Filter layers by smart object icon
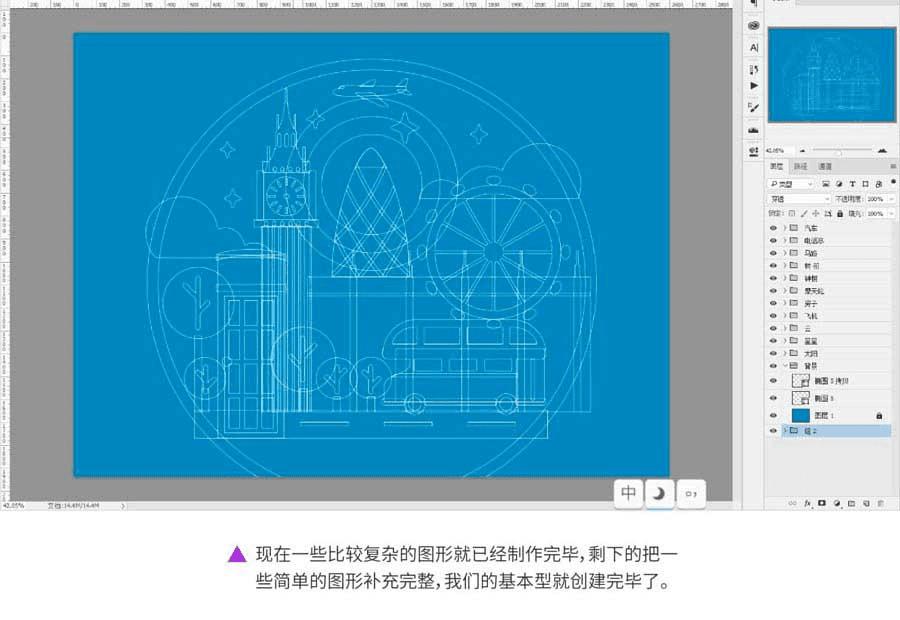Screen dimensions: 900x620 tap(878, 184)
